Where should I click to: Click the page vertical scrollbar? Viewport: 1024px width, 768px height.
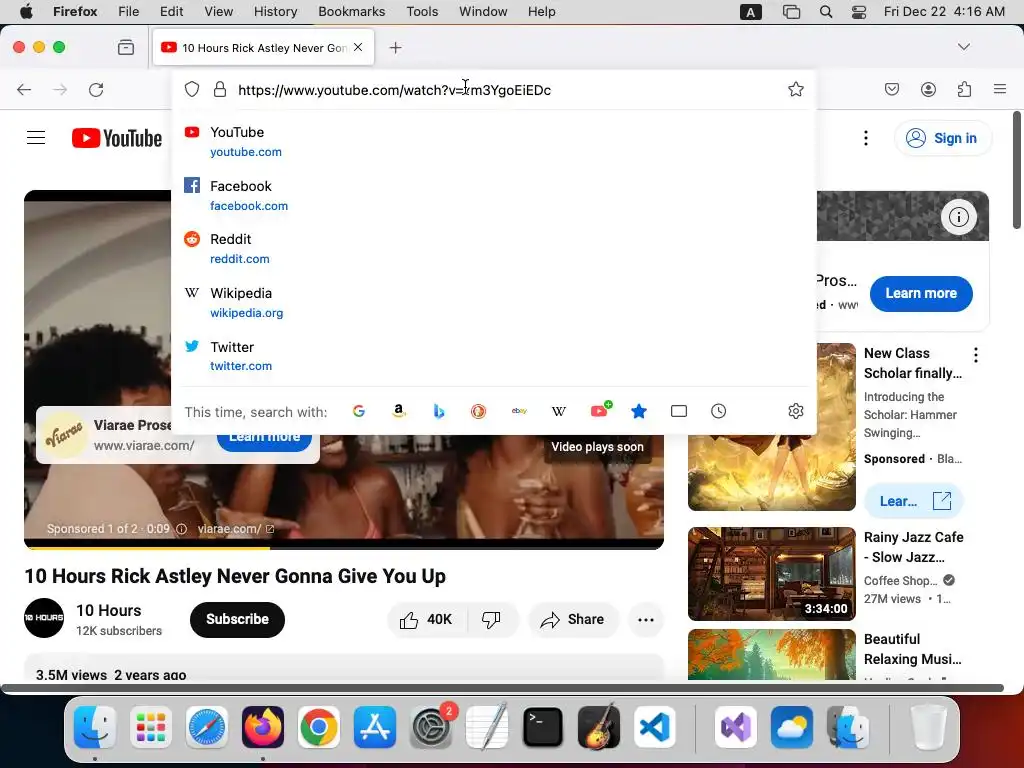coord(1017,170)
